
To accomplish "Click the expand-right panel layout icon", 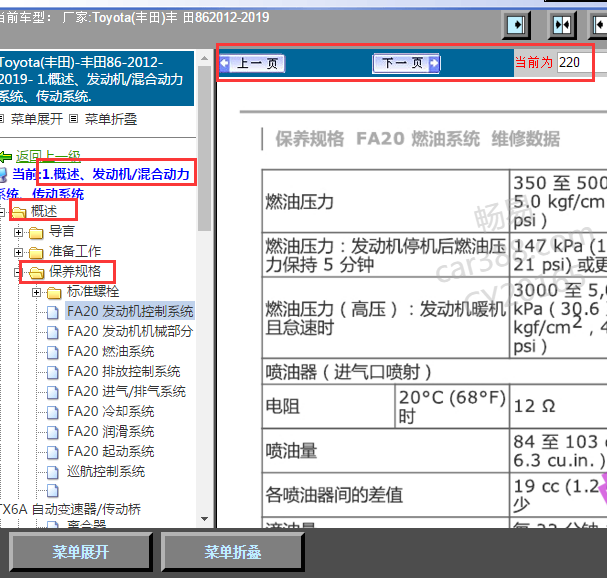I will [x=516, y=25].
